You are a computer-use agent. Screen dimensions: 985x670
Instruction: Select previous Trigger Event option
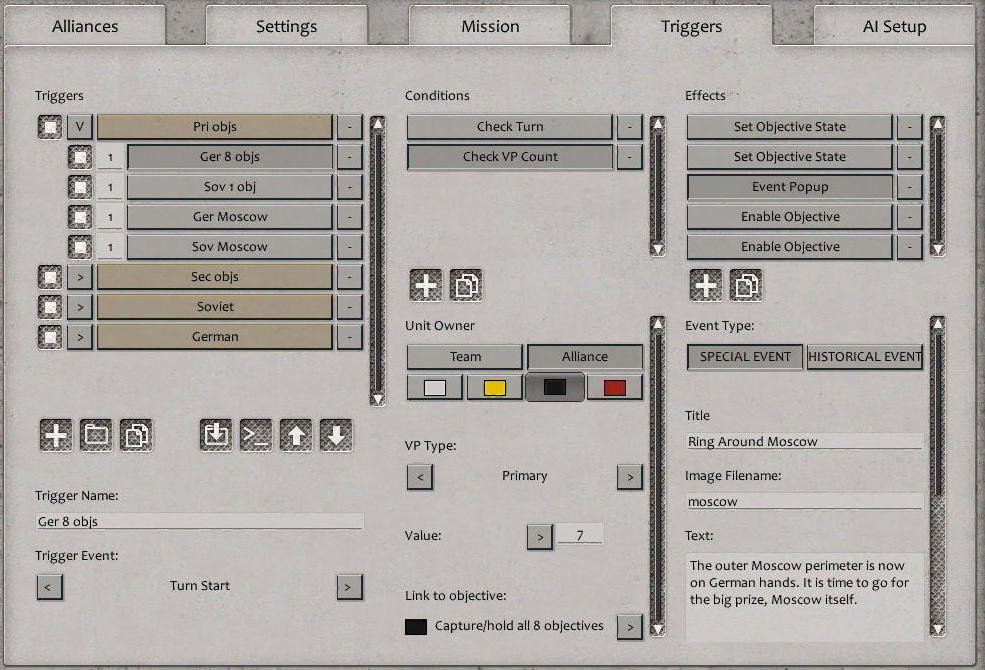pyautogui.click(x=49, y=588)
